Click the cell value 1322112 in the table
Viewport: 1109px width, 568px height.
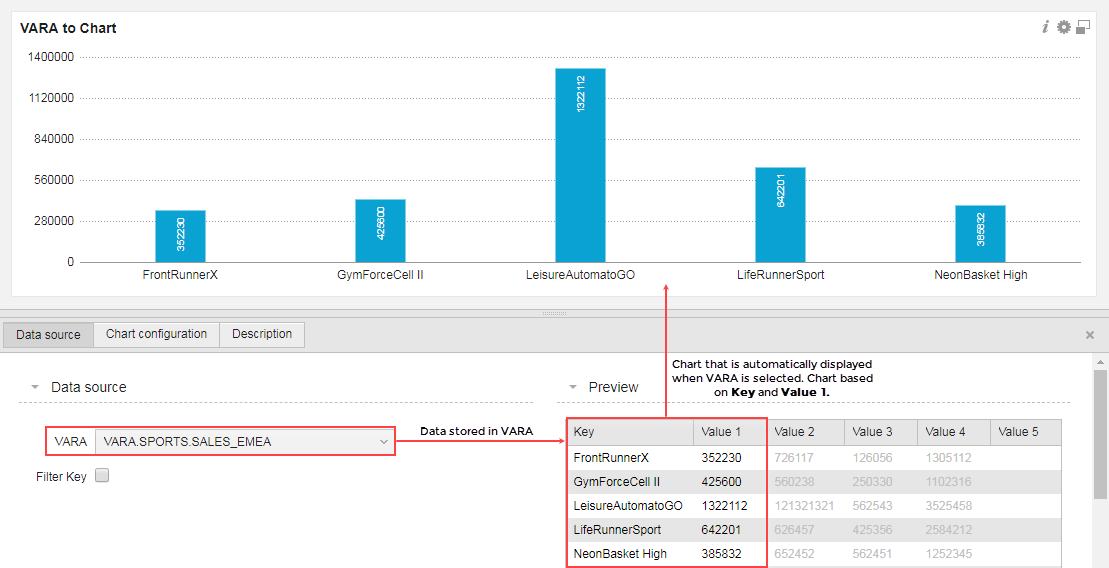click(724, 506)
